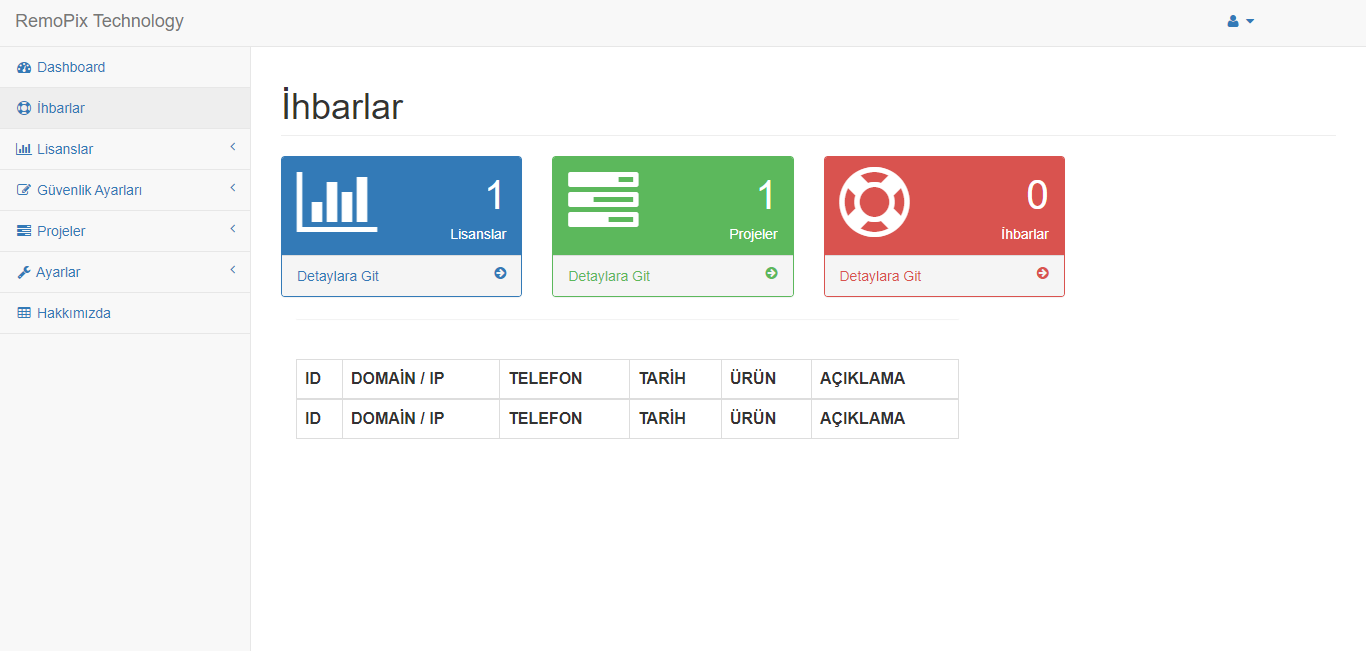This screenshot has width=1366, height=651.
Task: Expand the Projeler sidebar submenu chevron
Action: point(232,230)
